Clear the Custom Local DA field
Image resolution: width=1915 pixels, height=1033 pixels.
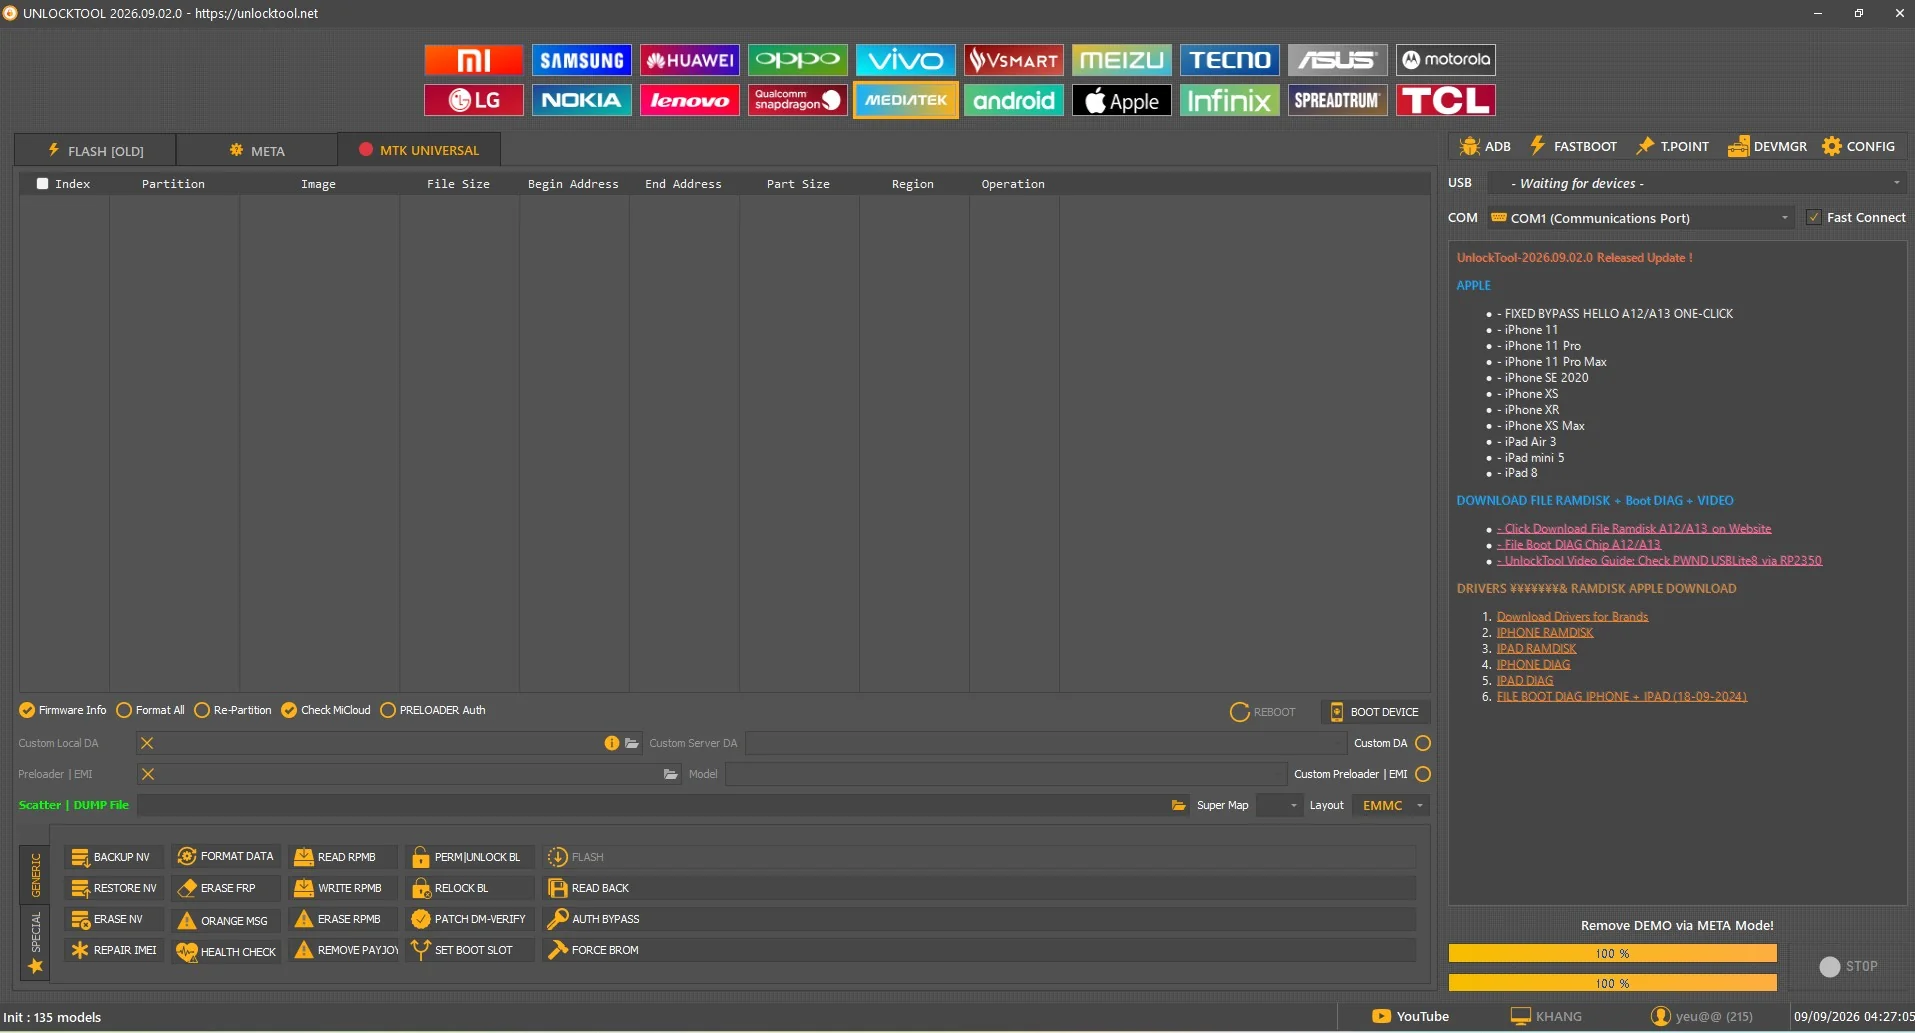[x=147, y=743]
